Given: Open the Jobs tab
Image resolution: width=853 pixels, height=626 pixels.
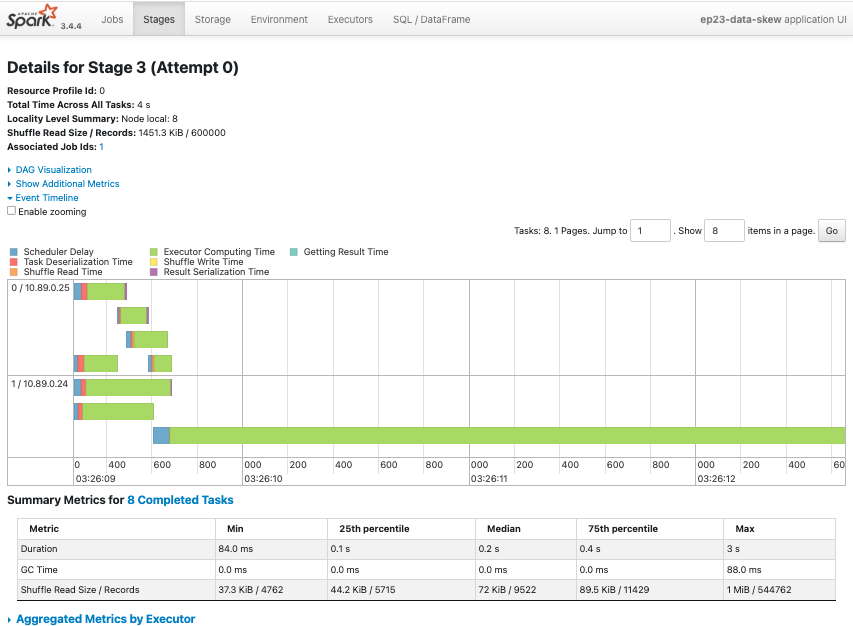Looking at the screenshot, I should coord(112,19).
